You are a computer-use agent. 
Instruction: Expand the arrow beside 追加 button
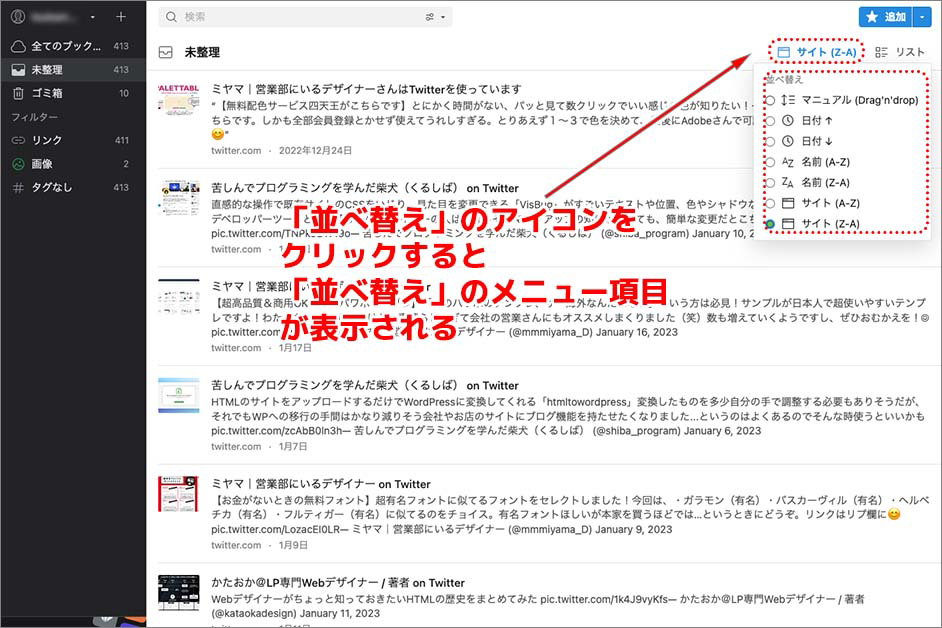coord(921,17)
